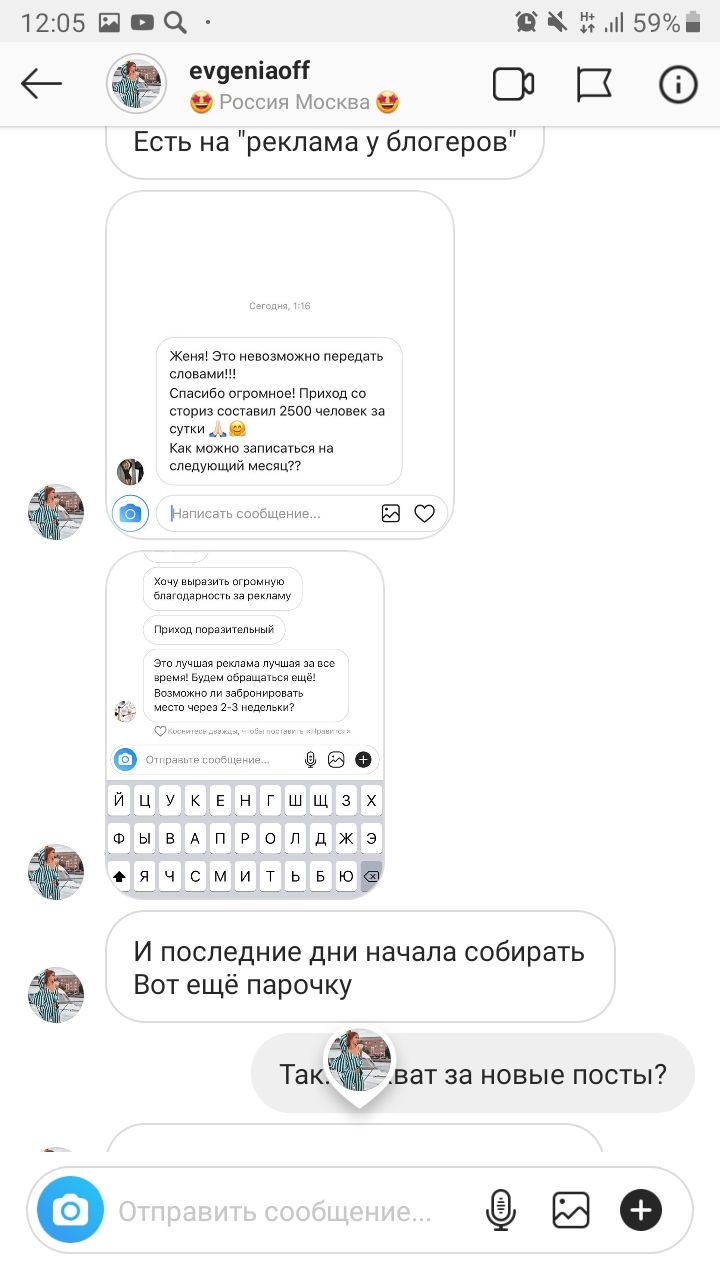Tap the sender avatar next to the first screenshot
The image size is (720, 1280).
pos(56,512)
